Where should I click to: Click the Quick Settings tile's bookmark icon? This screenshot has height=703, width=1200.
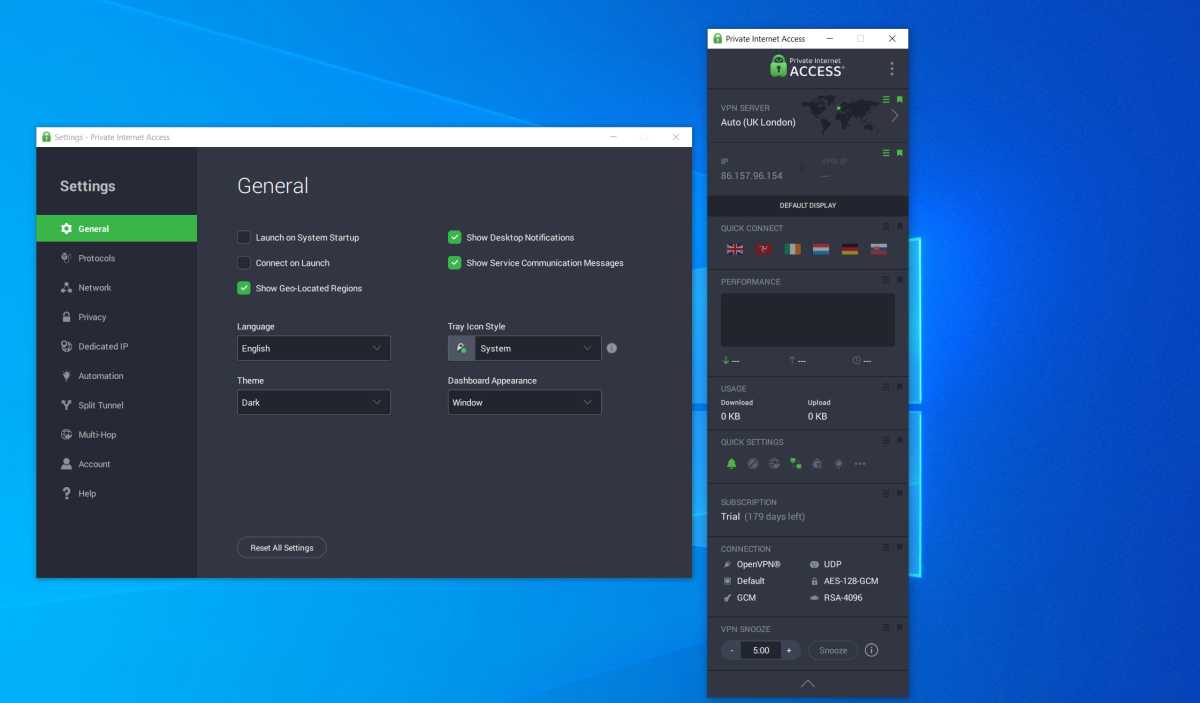[x=900, y=440]
